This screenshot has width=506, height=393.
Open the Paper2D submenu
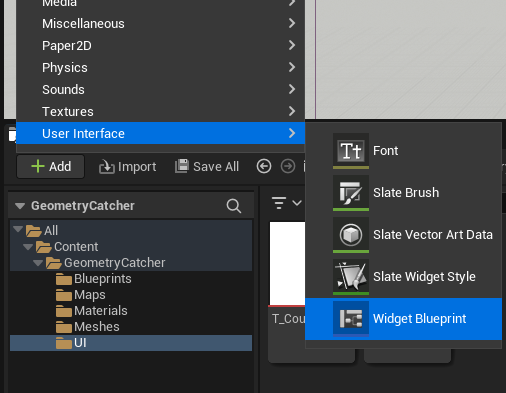pyautogui.click(x=160, y=46)
